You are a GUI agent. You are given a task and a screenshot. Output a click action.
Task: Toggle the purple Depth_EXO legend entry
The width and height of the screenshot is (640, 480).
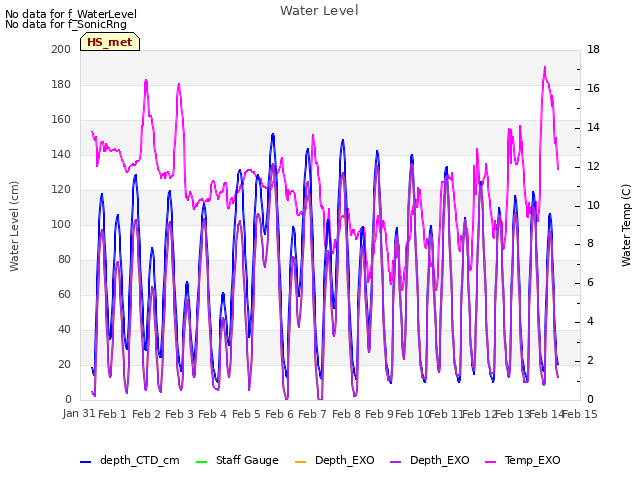pos(429,460)
